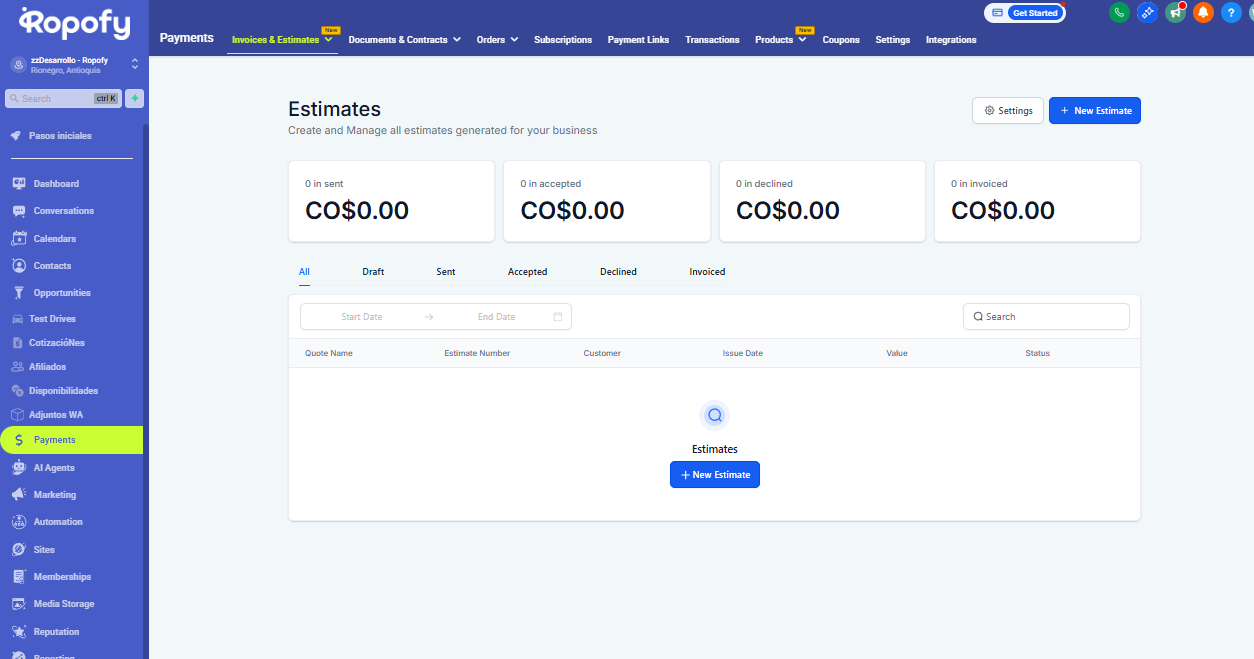1254x659 pixels.
Task: Switch to the Draft tab
Action: [373, 272]
